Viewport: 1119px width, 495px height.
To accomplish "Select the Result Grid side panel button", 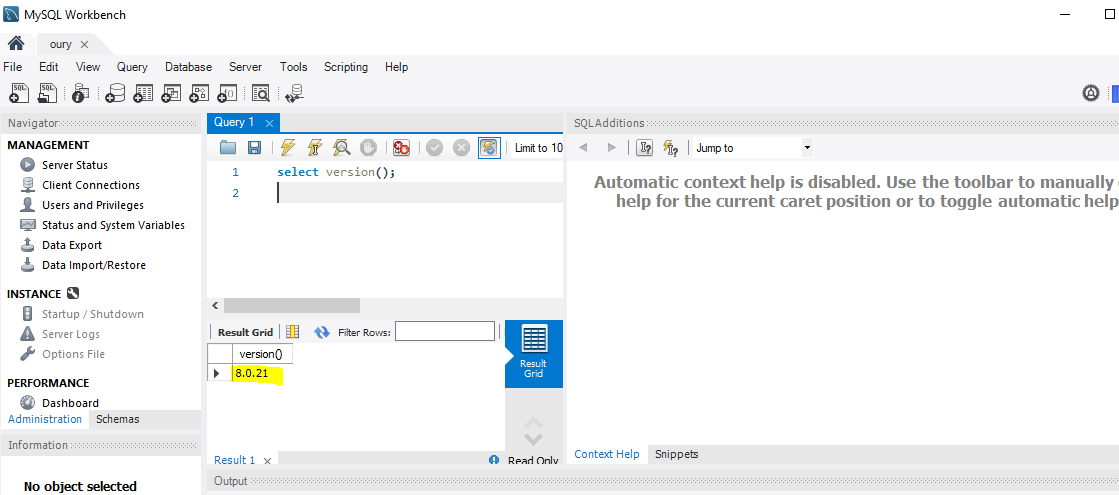I will click(533, 354).
